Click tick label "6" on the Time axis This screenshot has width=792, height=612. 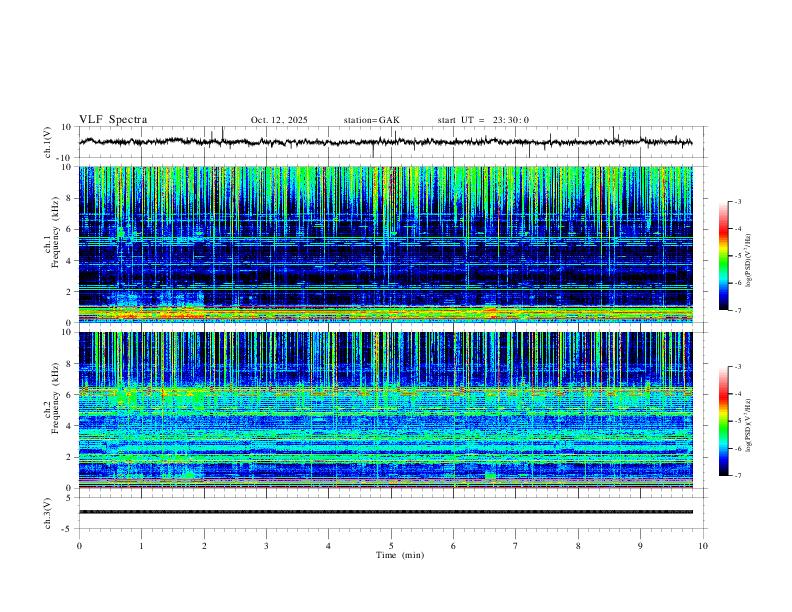point(453,546)
